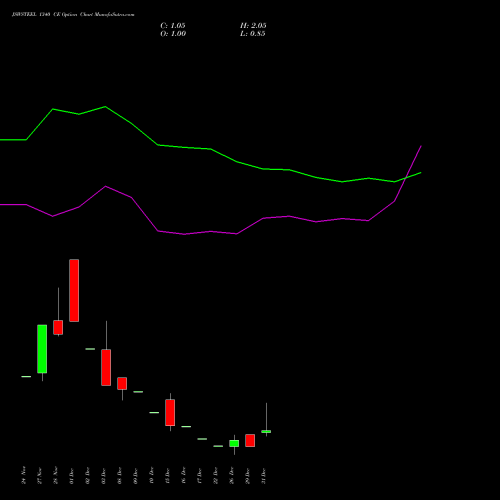Image resolution: width=500 pixels, height=500 pixels.
Task: Click the tallest red candle above 01 Dec
Action: 74,290
